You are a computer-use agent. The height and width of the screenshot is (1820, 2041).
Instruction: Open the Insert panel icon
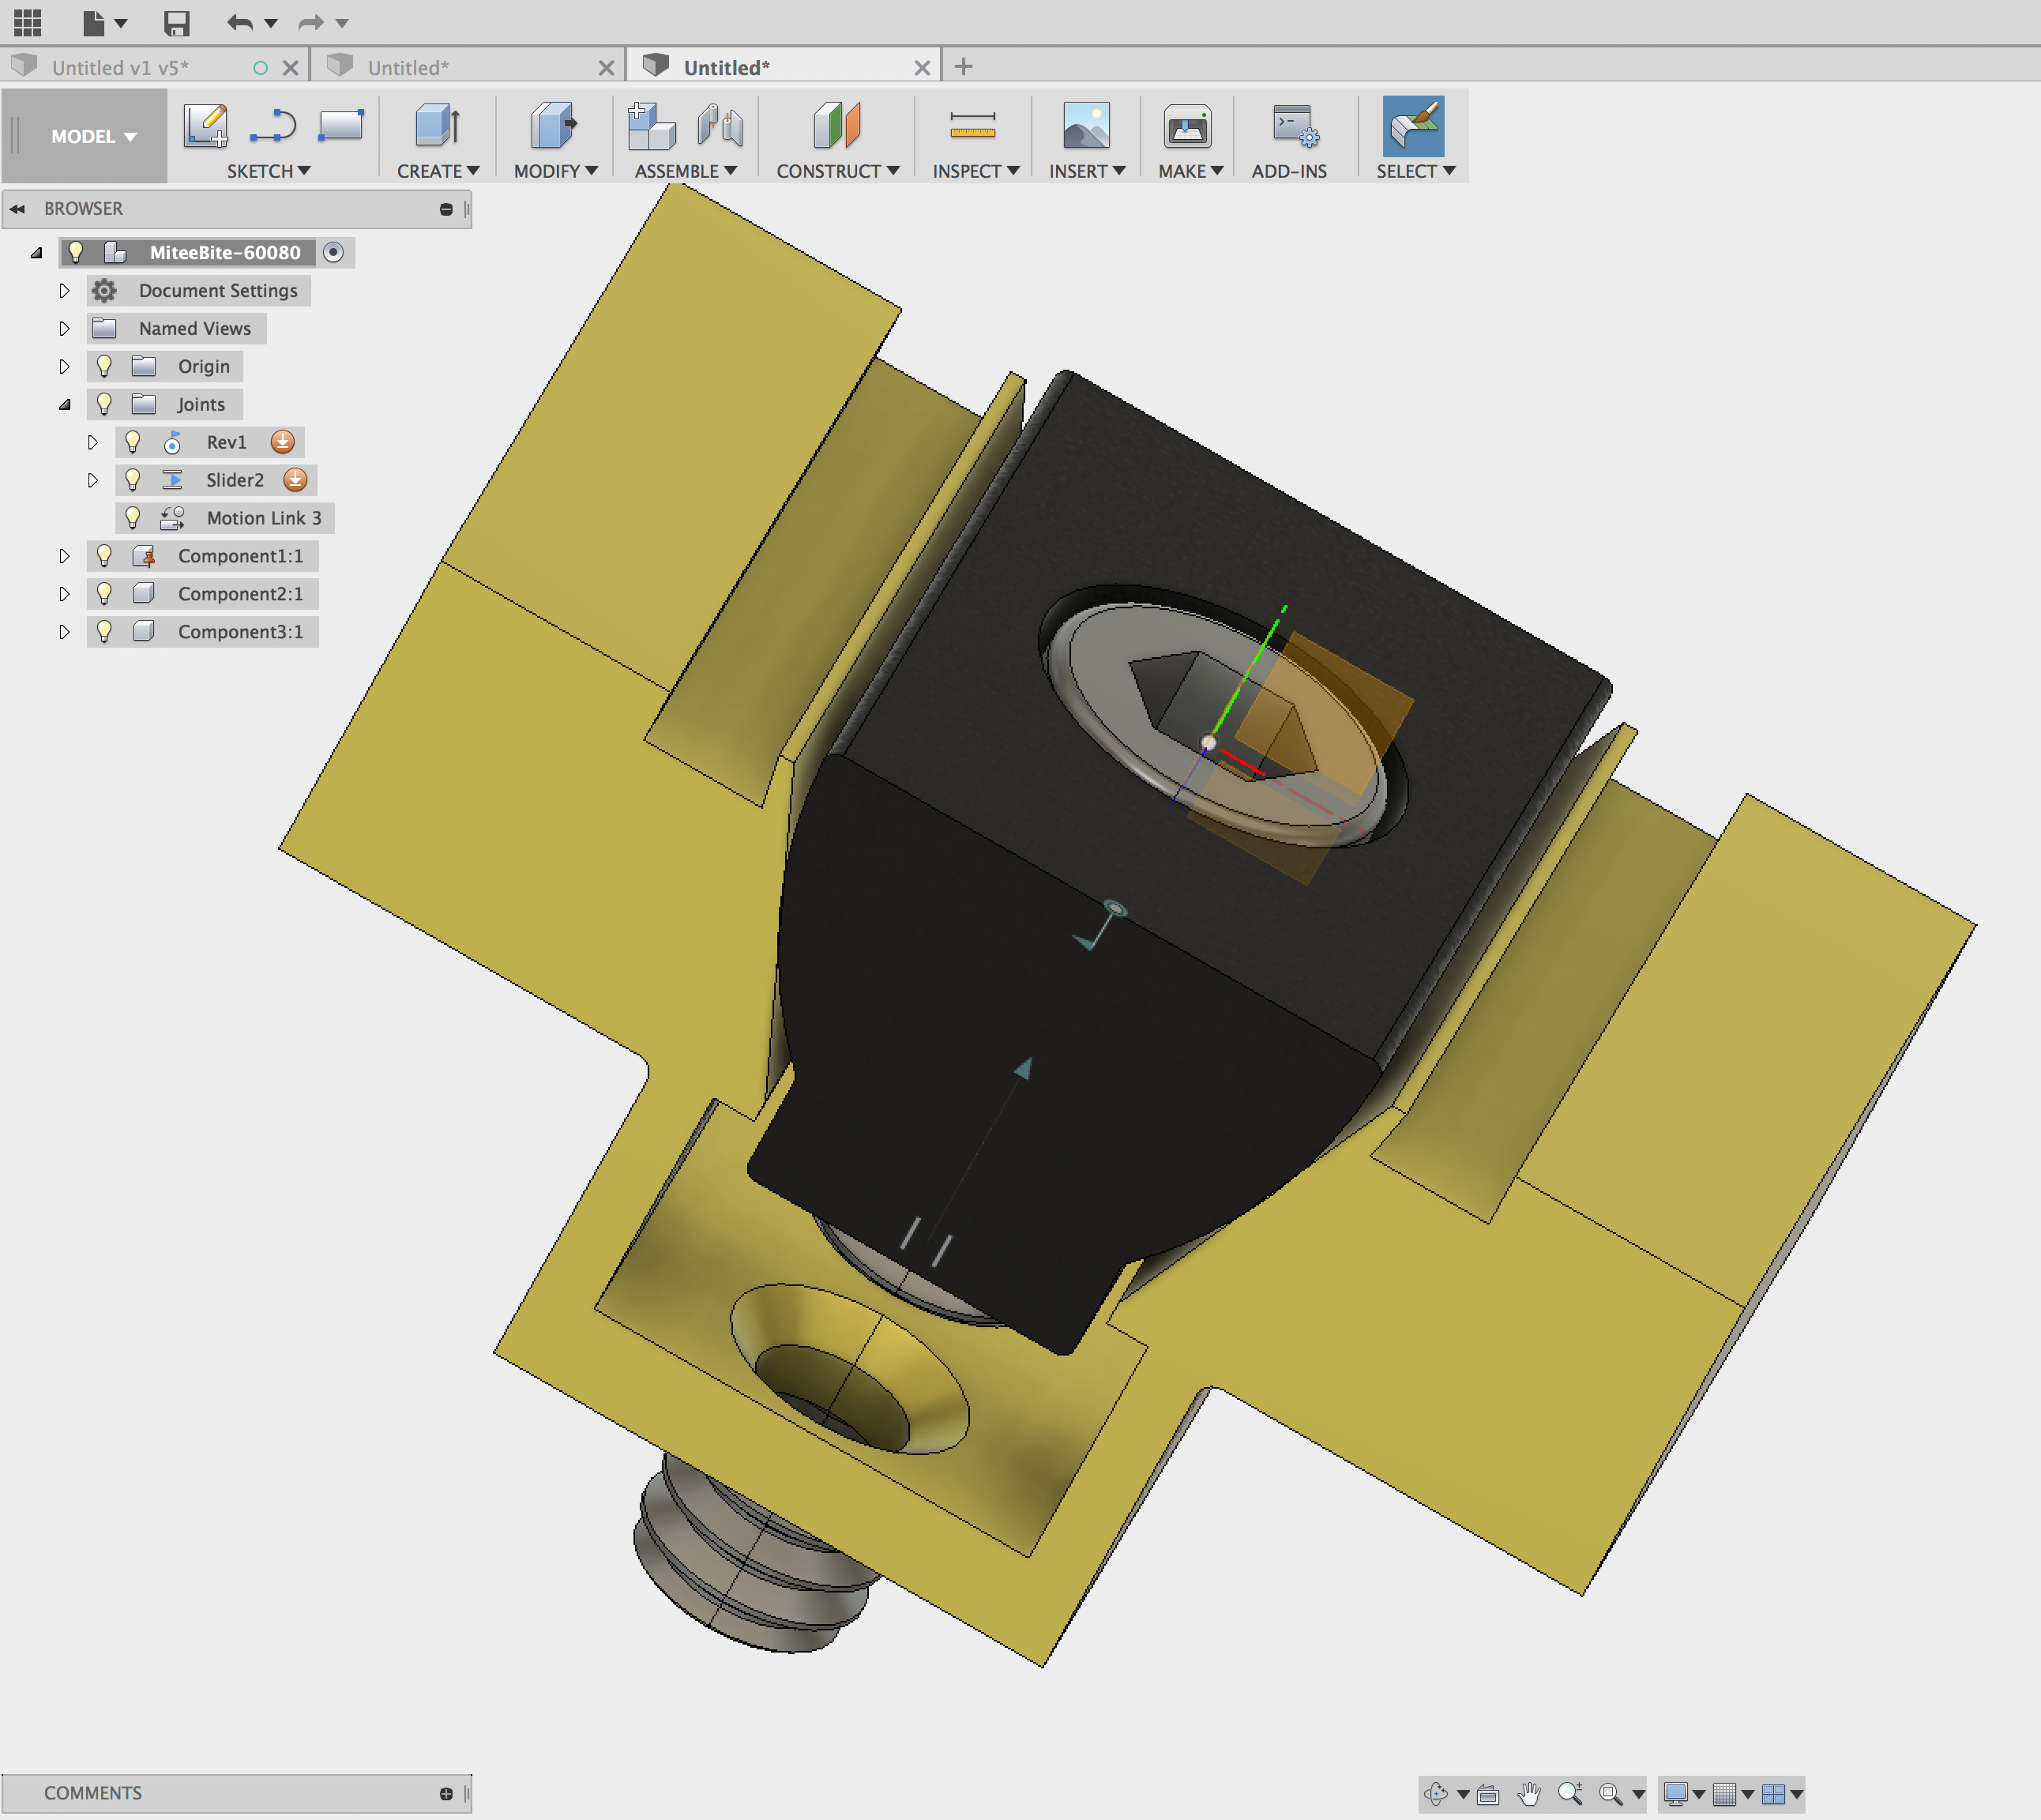pos(1086,125)
